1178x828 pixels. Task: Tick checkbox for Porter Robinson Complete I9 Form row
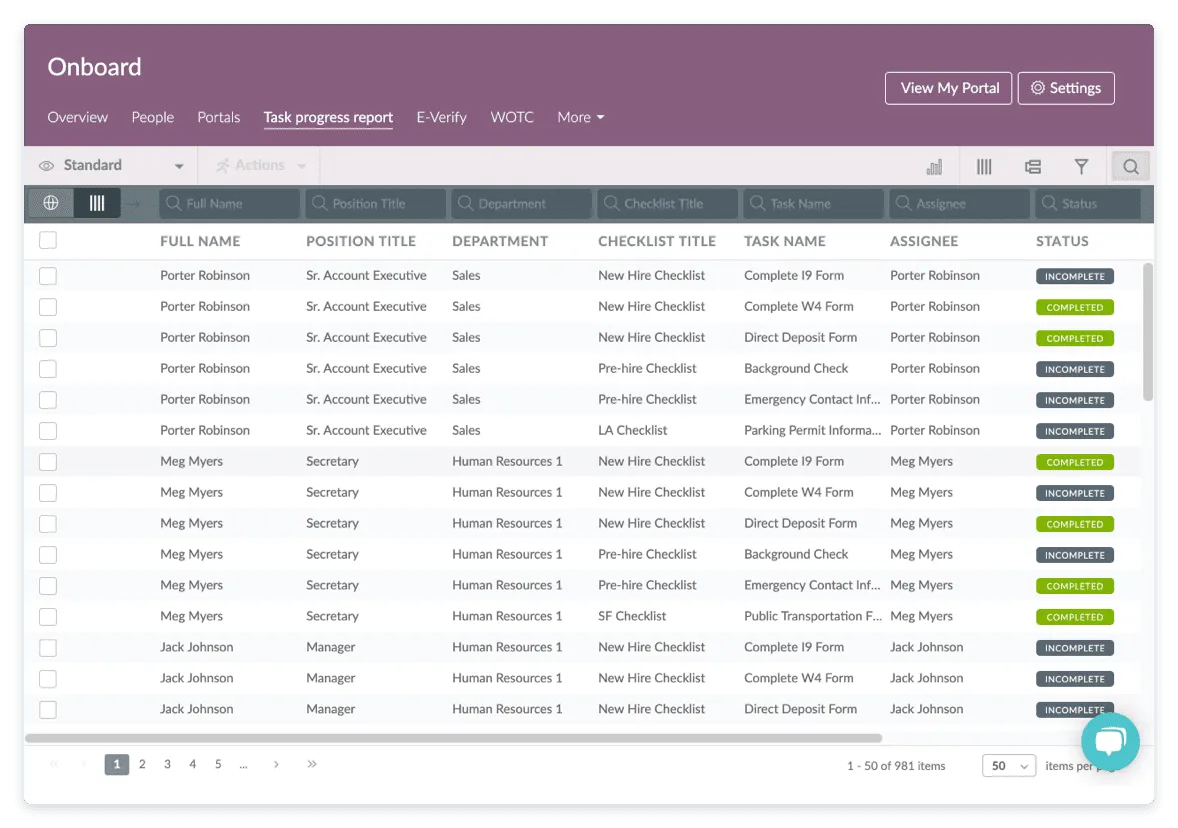coord(48,276)
